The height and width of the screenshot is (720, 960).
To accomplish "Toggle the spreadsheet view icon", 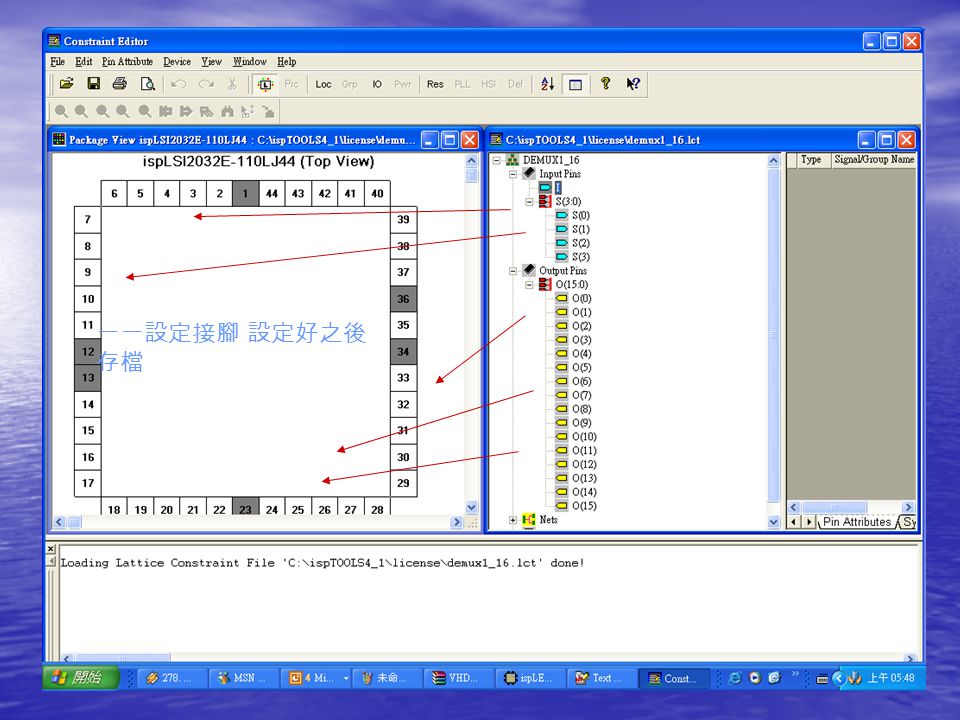I will point(575,84).
